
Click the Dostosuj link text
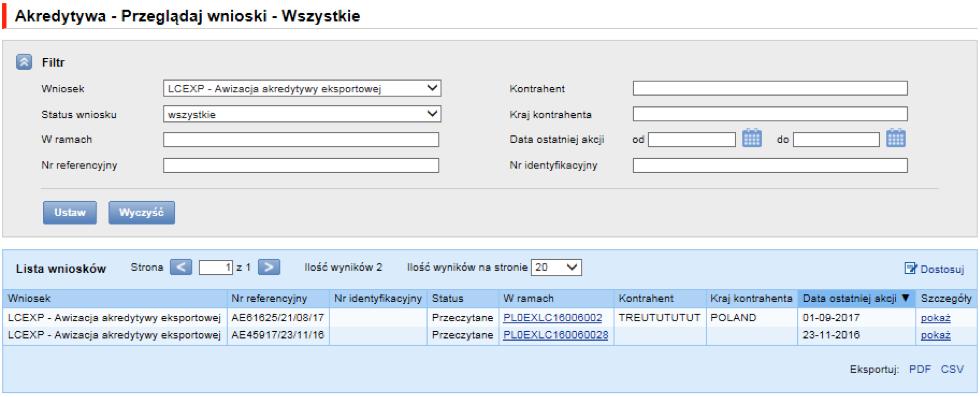942,269
